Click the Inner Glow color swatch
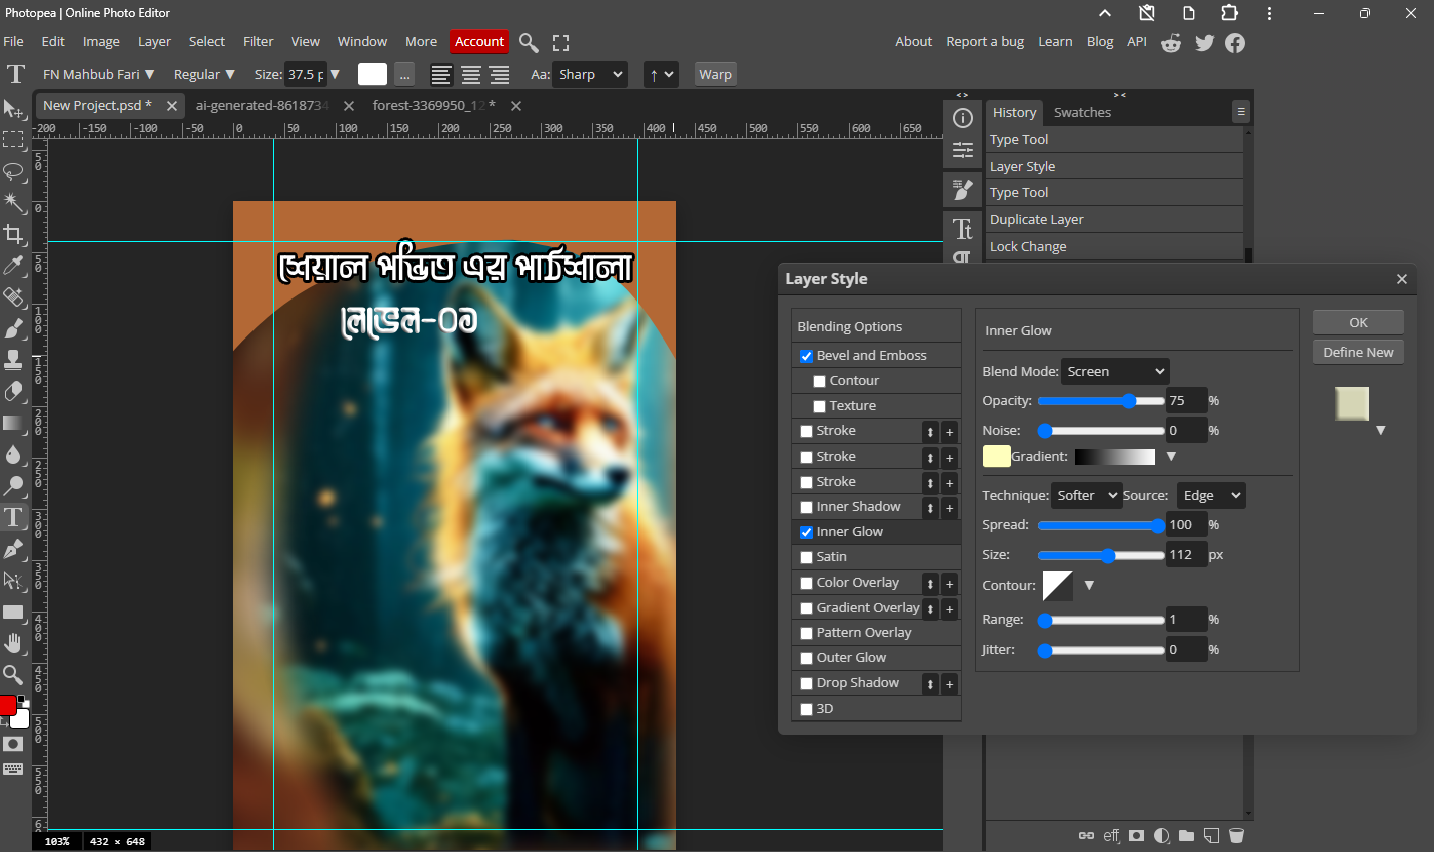This screenshot has height=852, width=1434. pos(997,456)
